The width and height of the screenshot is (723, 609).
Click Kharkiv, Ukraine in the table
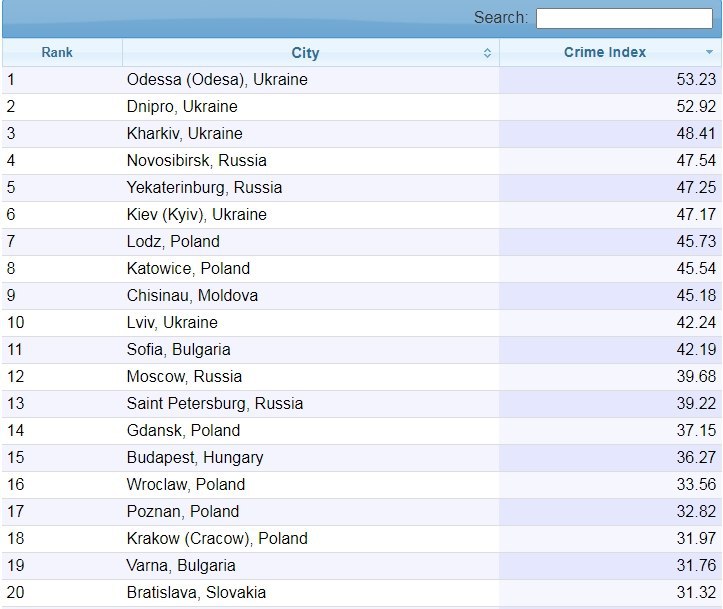tap(184, 134)
